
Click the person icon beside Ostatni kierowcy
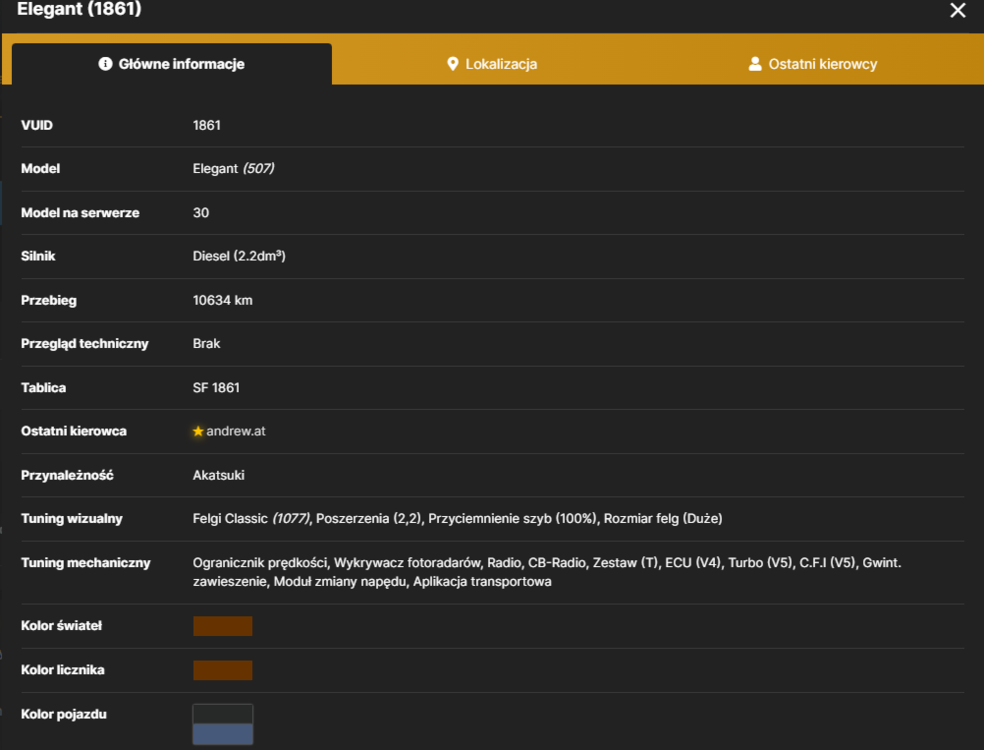755,64
